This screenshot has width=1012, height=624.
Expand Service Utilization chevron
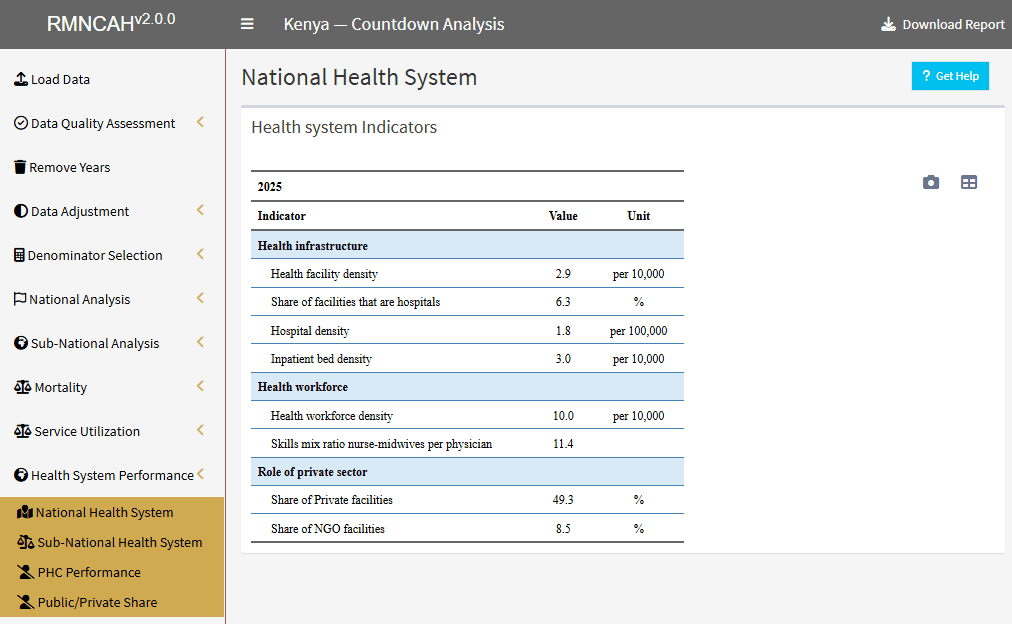tap(201, 429)
